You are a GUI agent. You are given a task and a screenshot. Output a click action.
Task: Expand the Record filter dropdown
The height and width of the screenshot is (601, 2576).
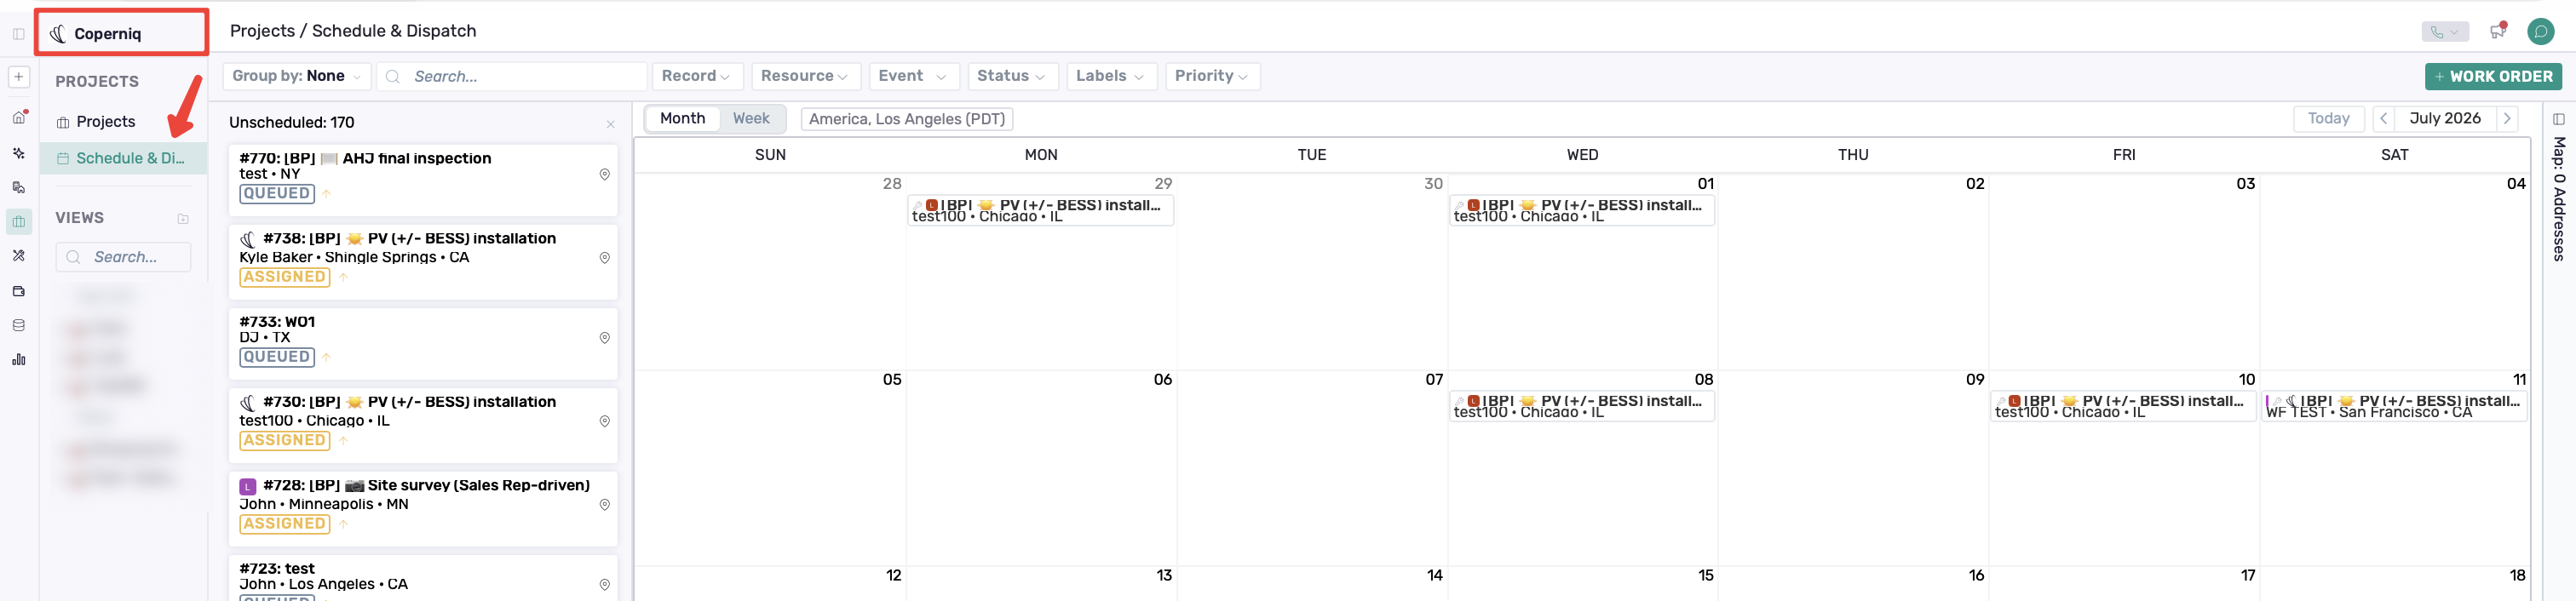click(x=696, y=76)
